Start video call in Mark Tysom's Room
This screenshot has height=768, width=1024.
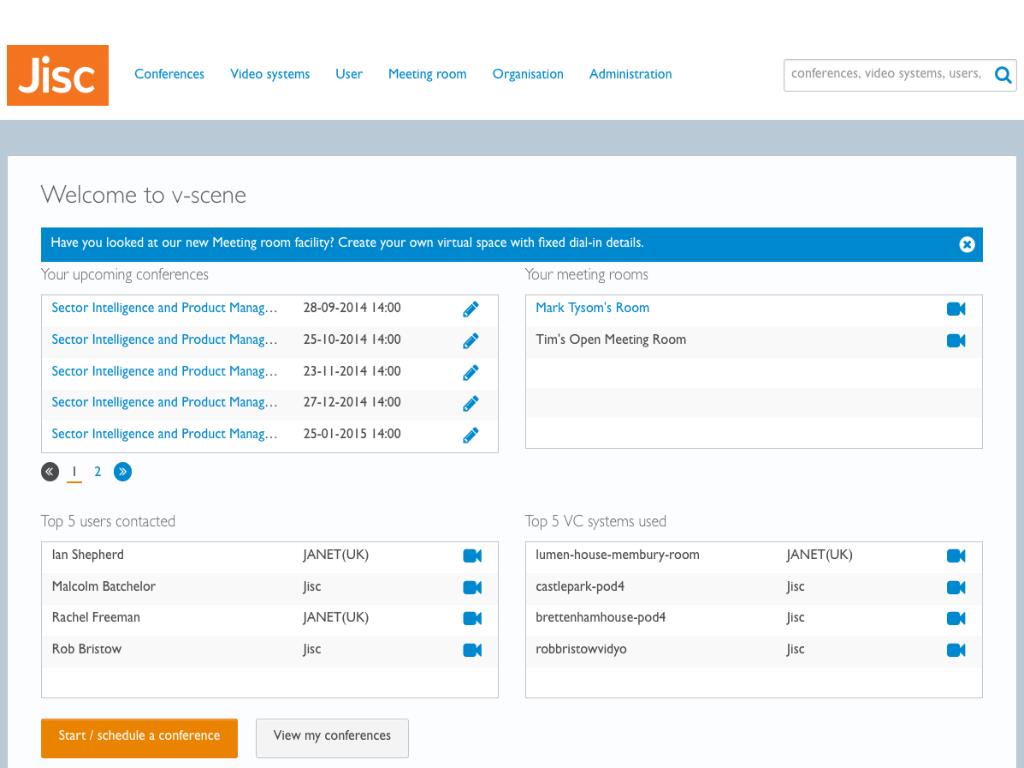click(x=956, y=309)
